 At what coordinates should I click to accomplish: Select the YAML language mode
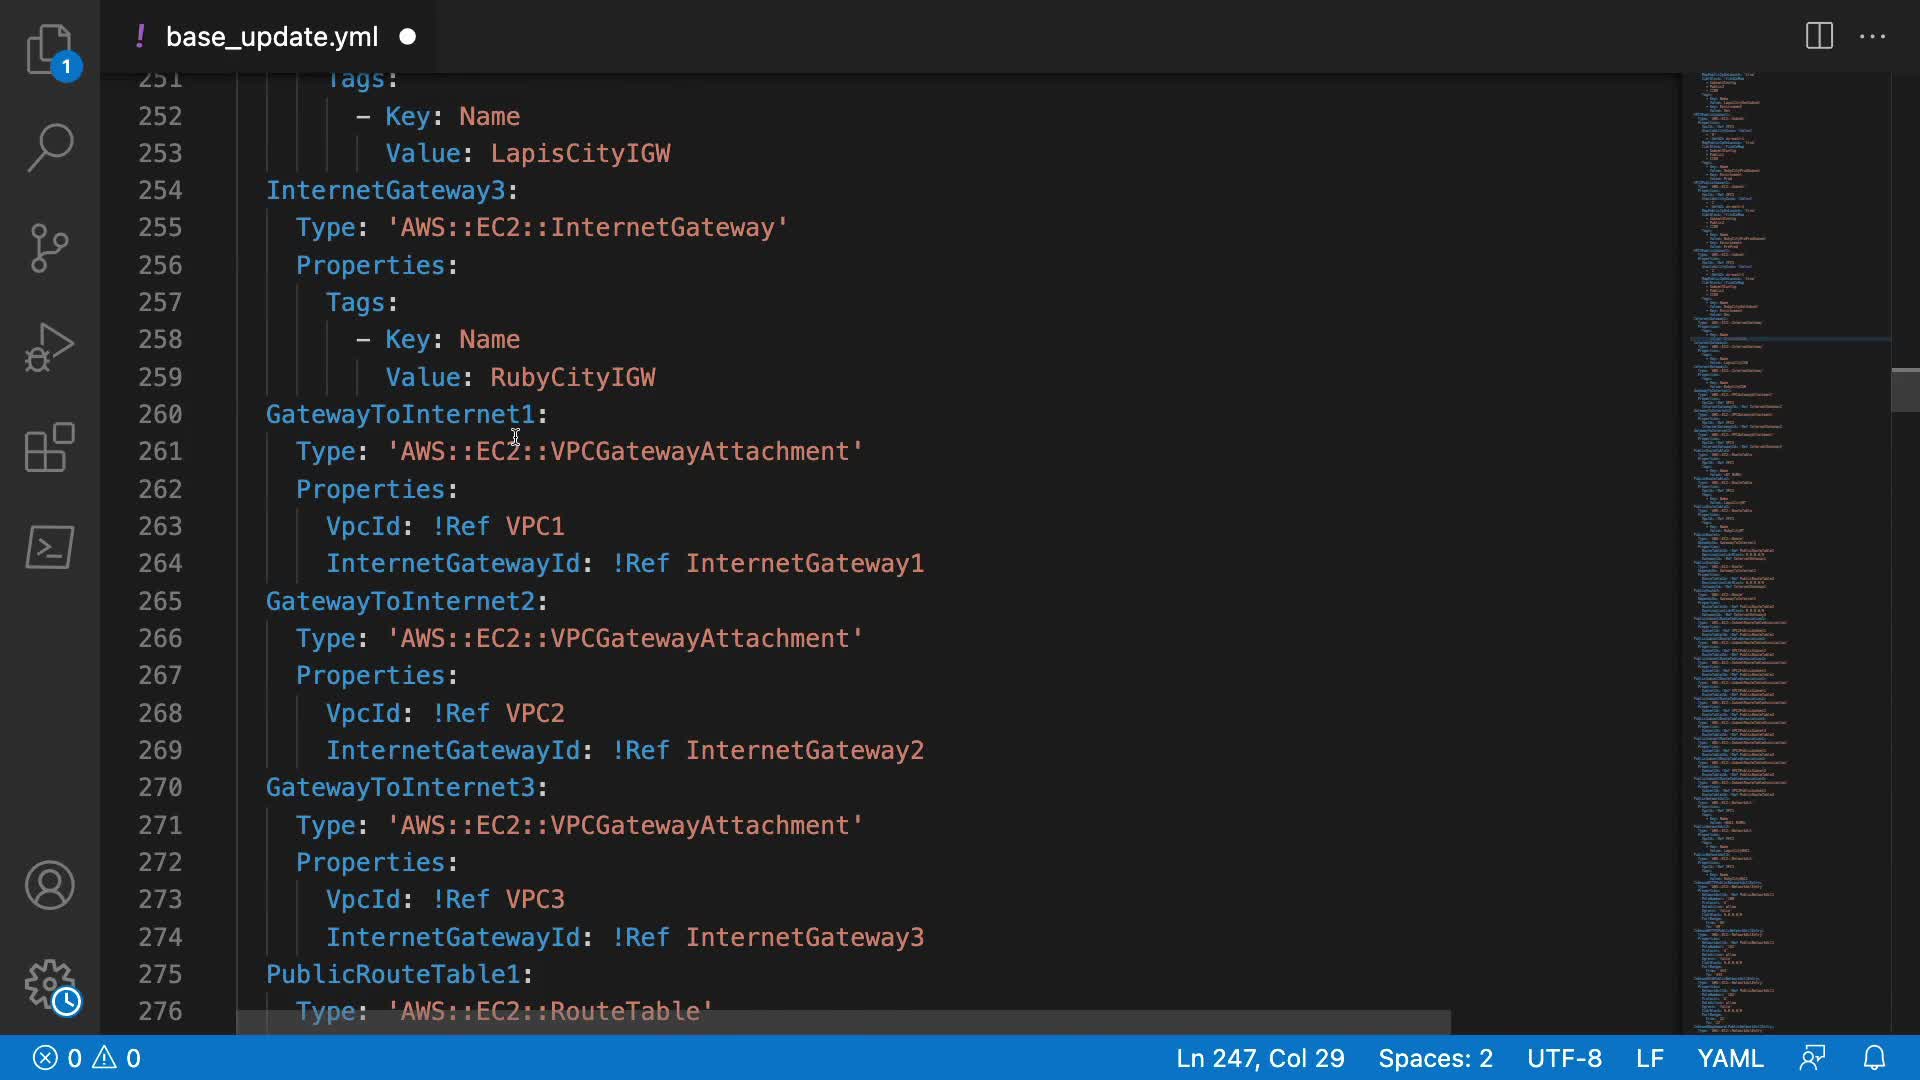pos(1730,1058)
